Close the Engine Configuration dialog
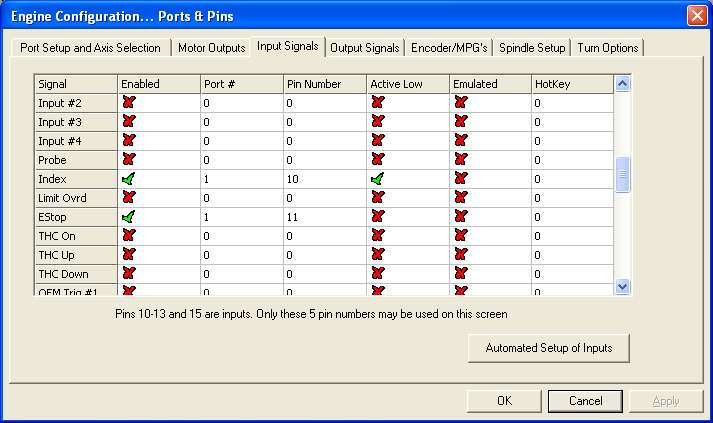The height and width of the screenshot is (423, 713). (x=697, y=16)
